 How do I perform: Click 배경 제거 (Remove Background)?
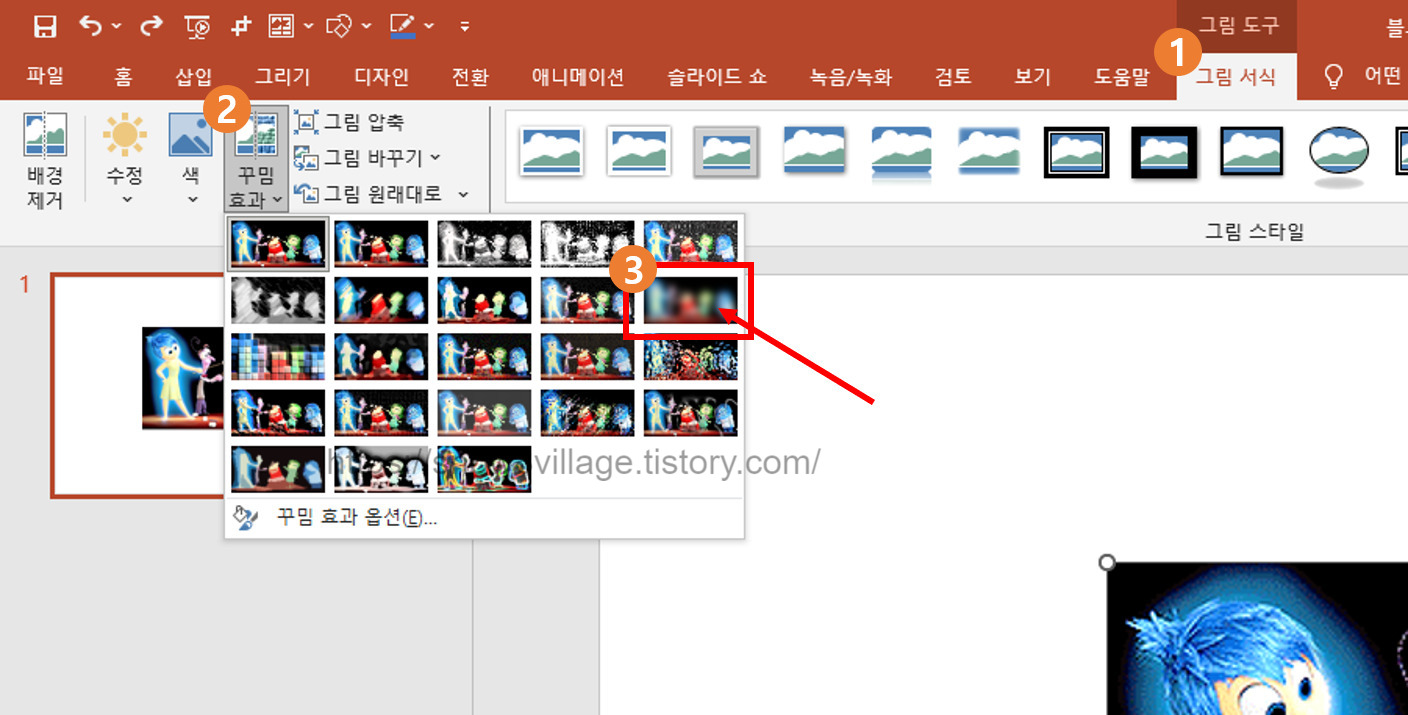(45, 160)
